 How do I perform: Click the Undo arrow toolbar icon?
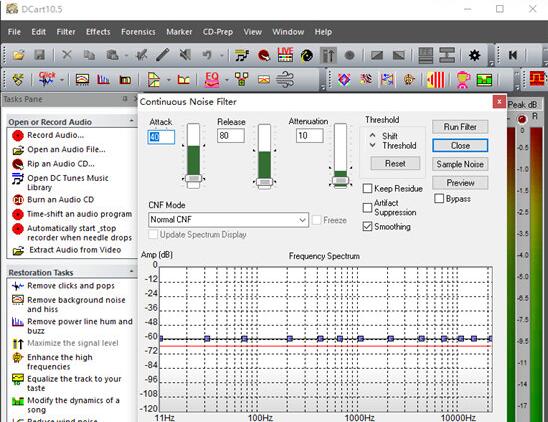tap(207, 55)
